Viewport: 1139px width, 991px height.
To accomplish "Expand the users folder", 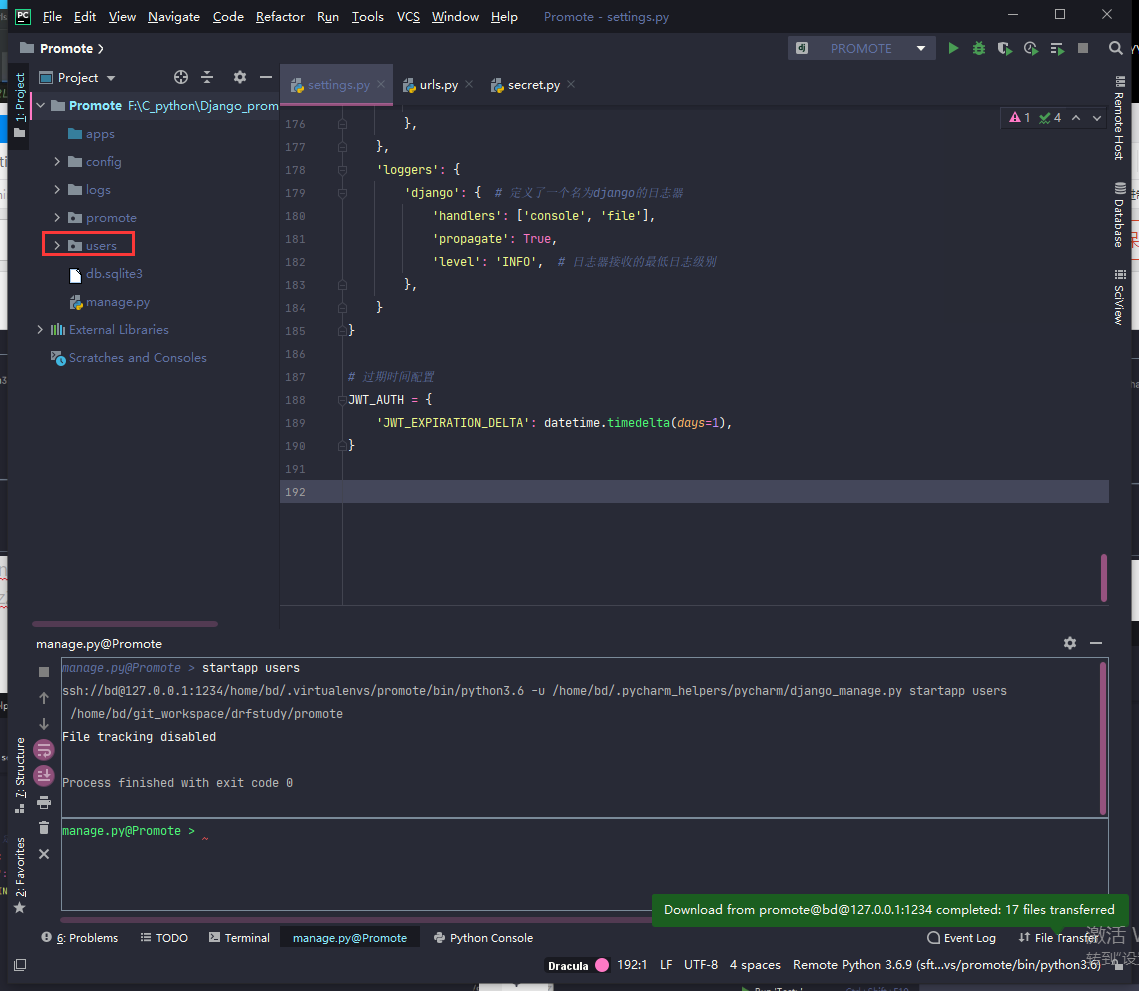I will [x=57, y=246].
